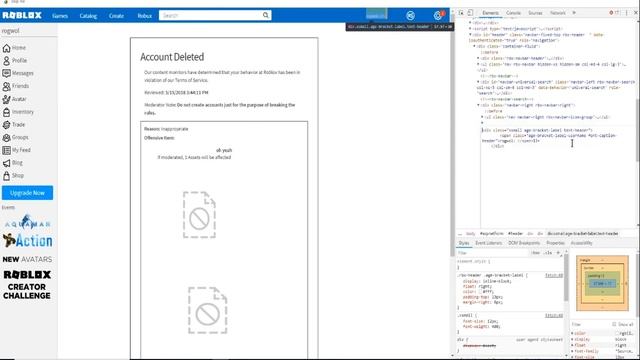Open the DevTools three-dot customize menu

pyautogui.click(x=627, y=13)
